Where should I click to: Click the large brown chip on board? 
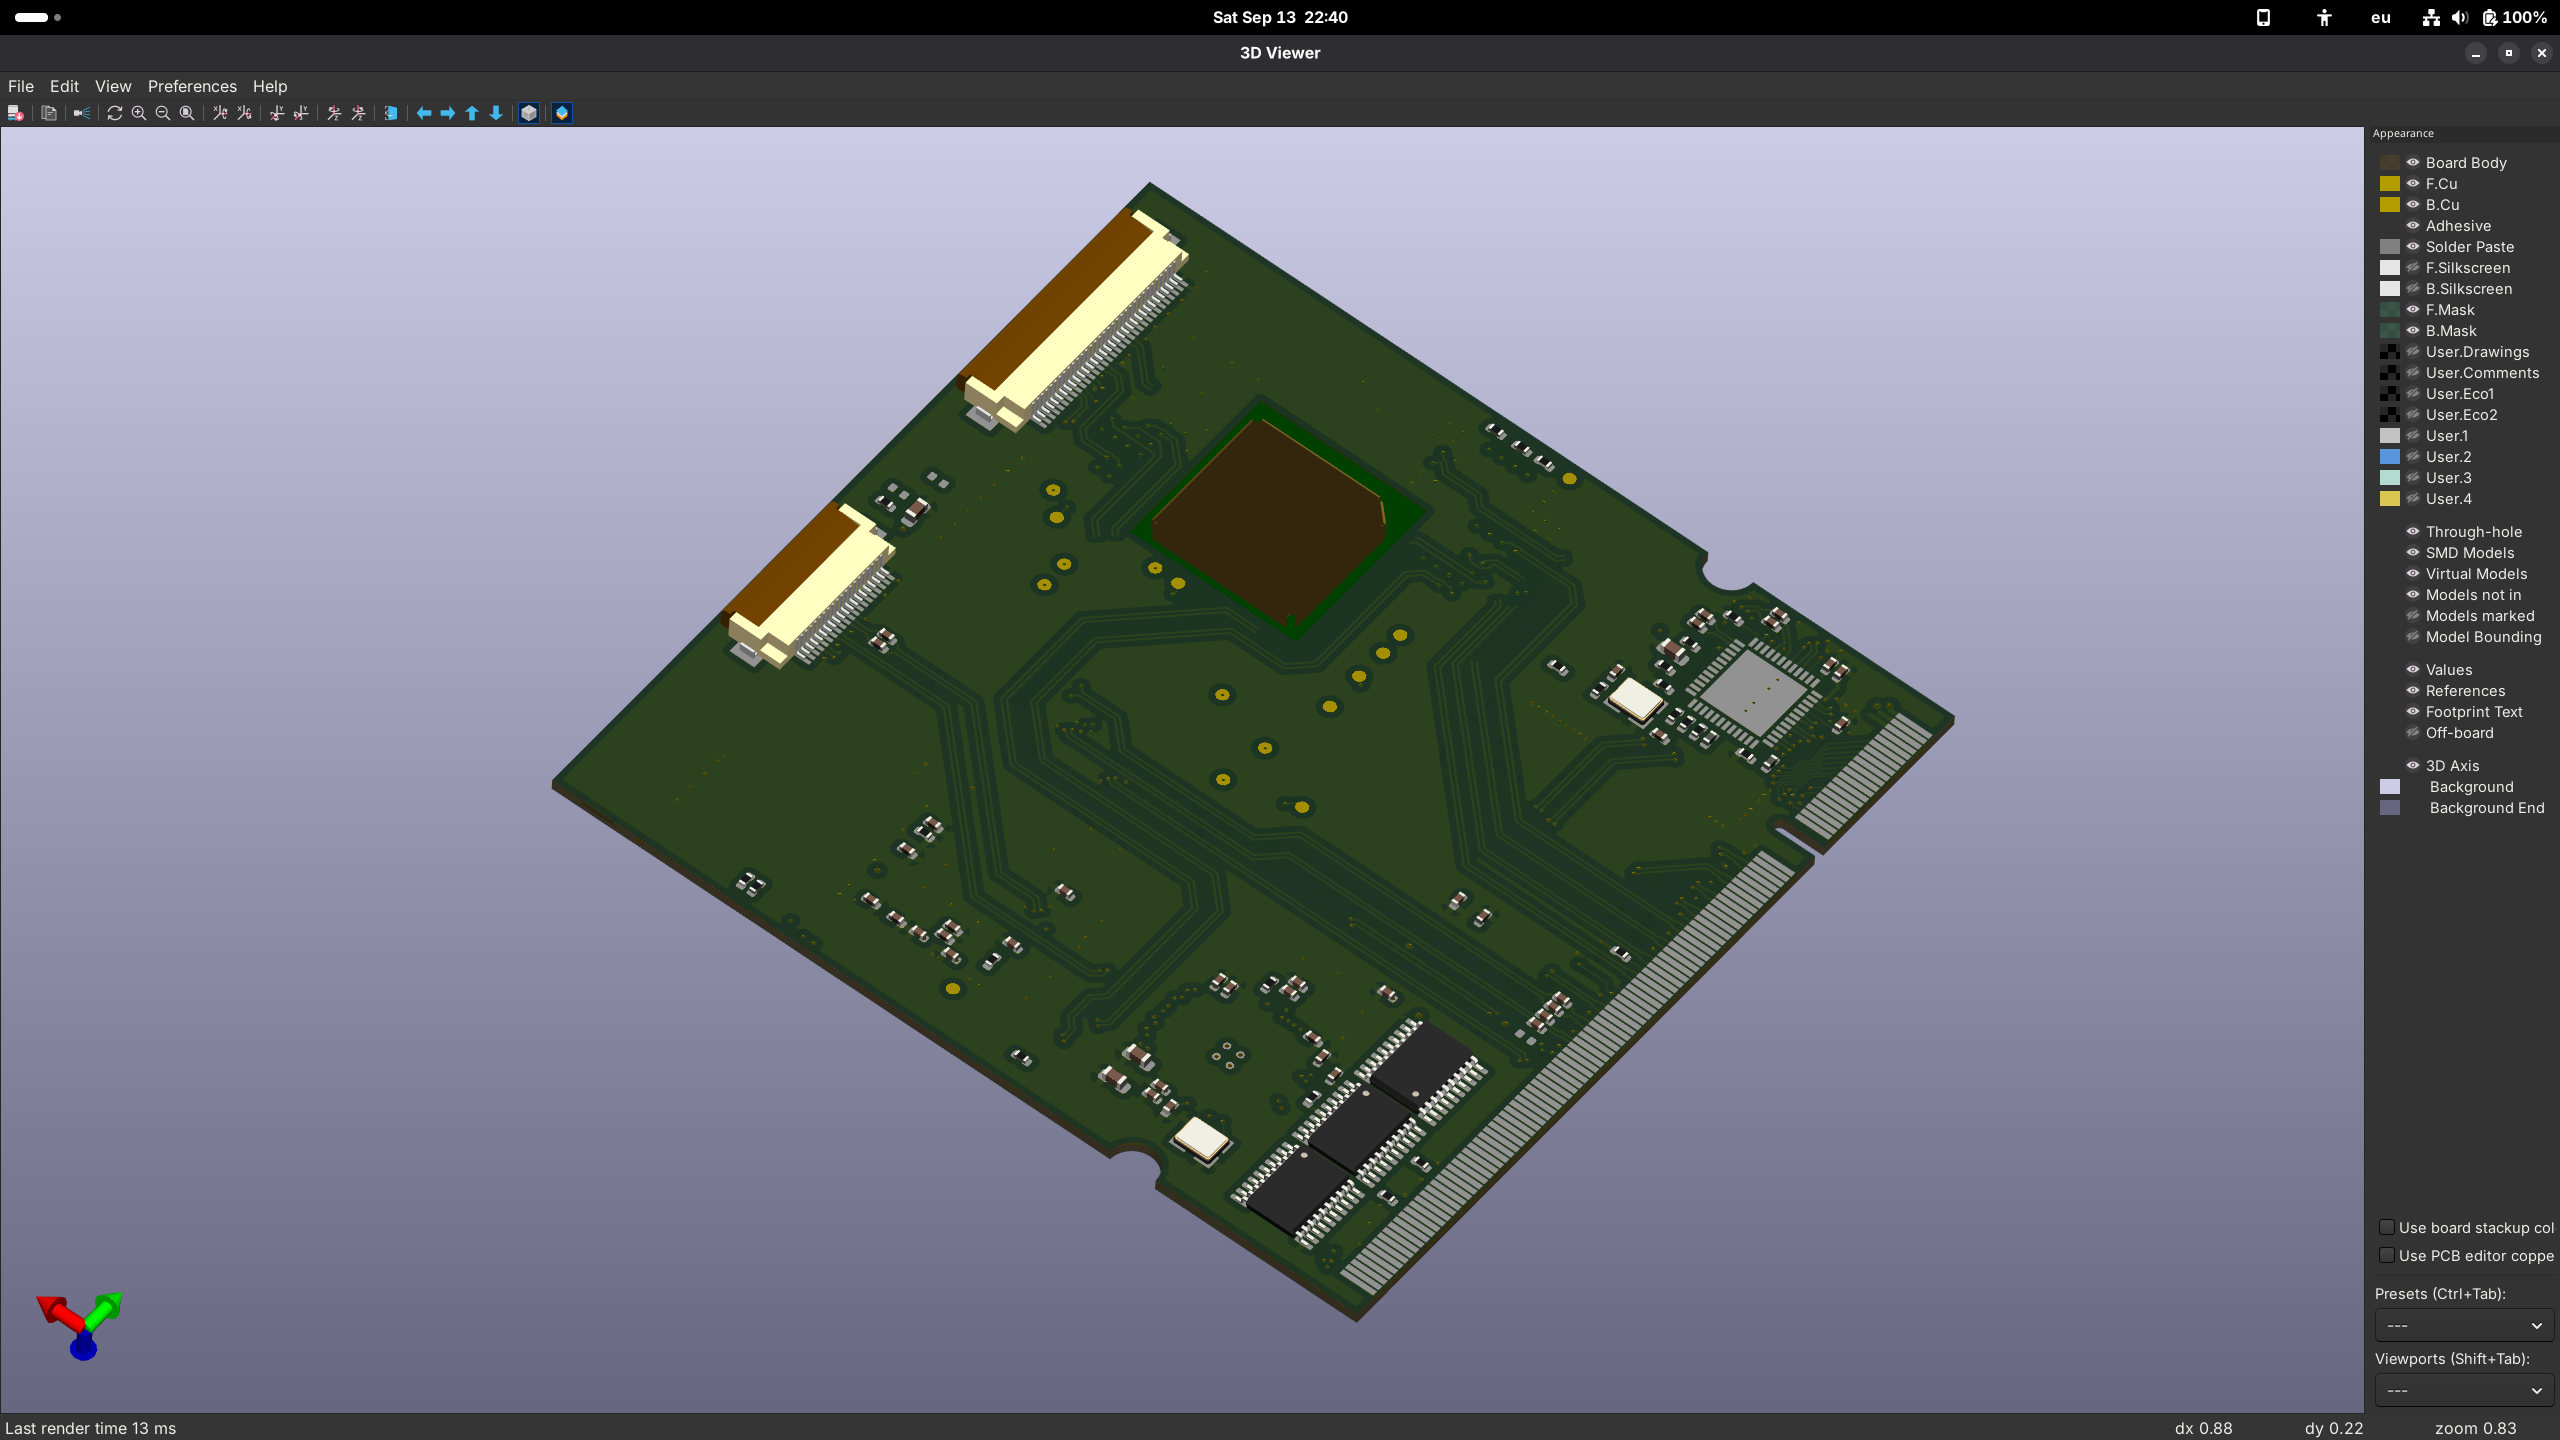tap(1270, 520)
